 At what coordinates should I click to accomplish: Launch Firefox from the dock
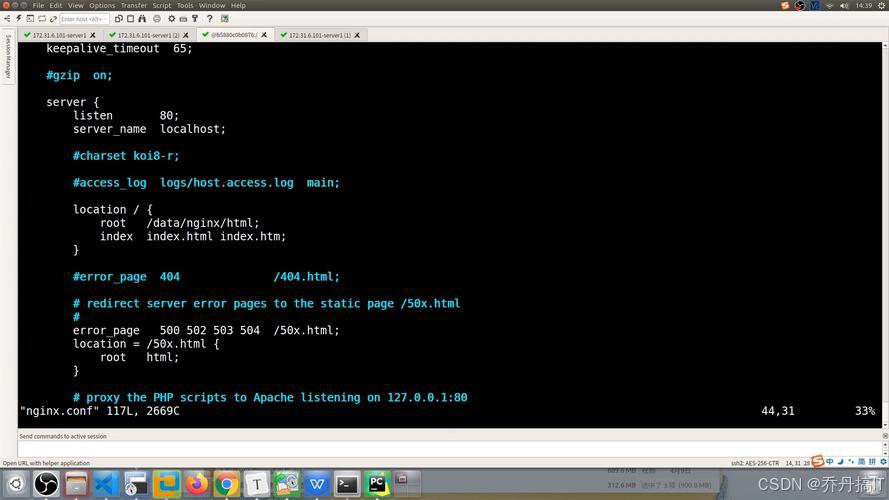[197, 484]
